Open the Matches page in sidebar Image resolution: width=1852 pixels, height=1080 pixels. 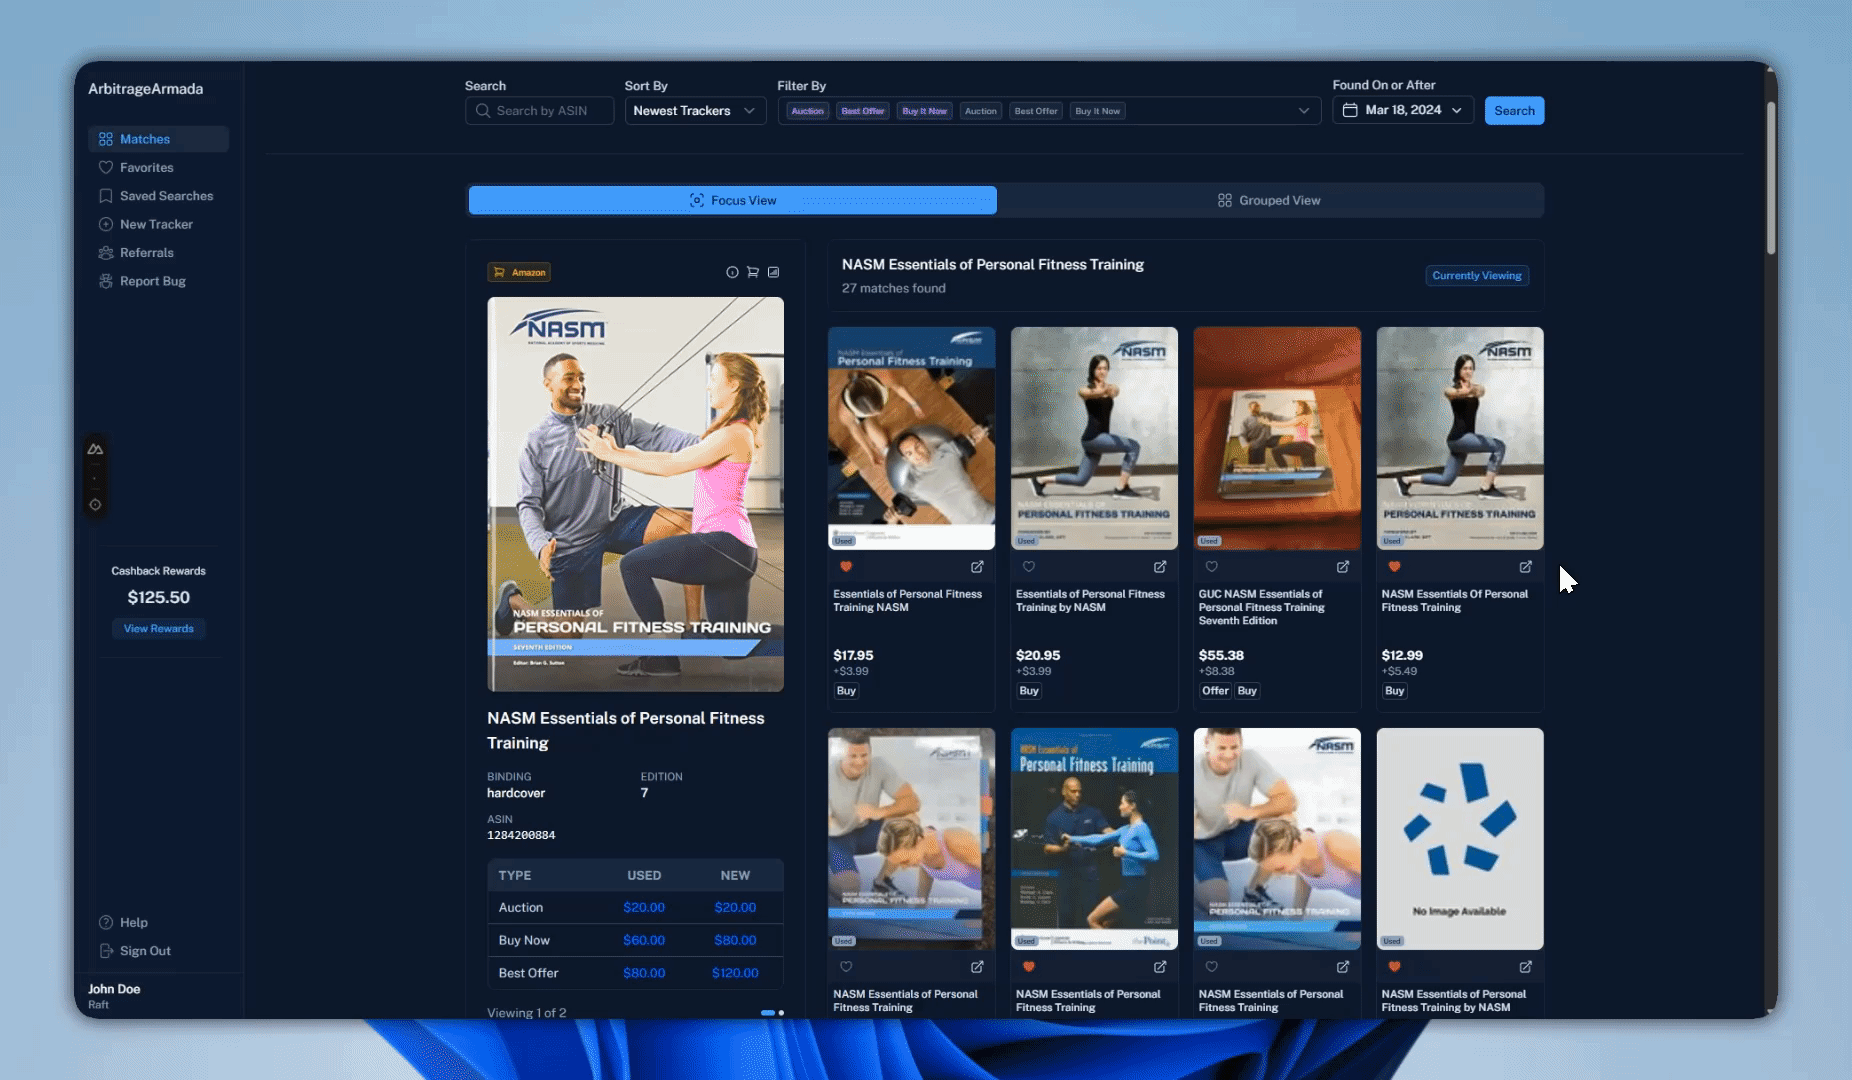pyautogui.click(x=158, y=139)
